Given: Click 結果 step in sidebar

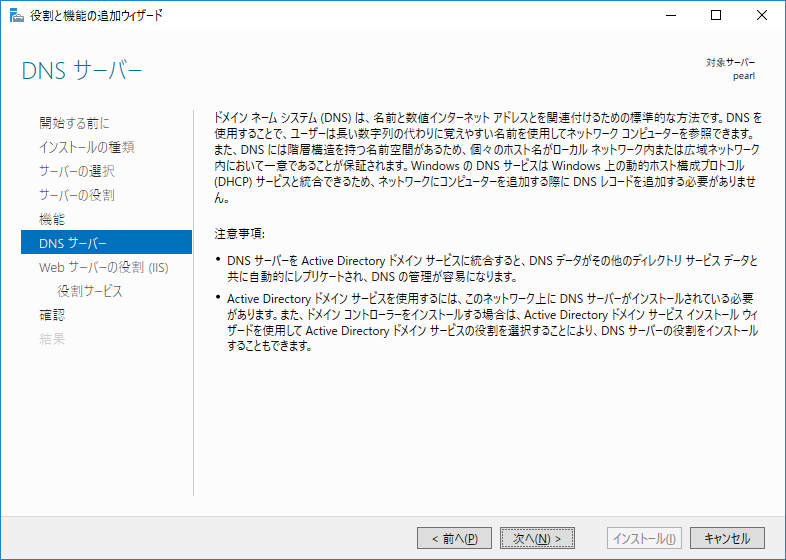Looking at the screenshot, I should click(52, 339).
